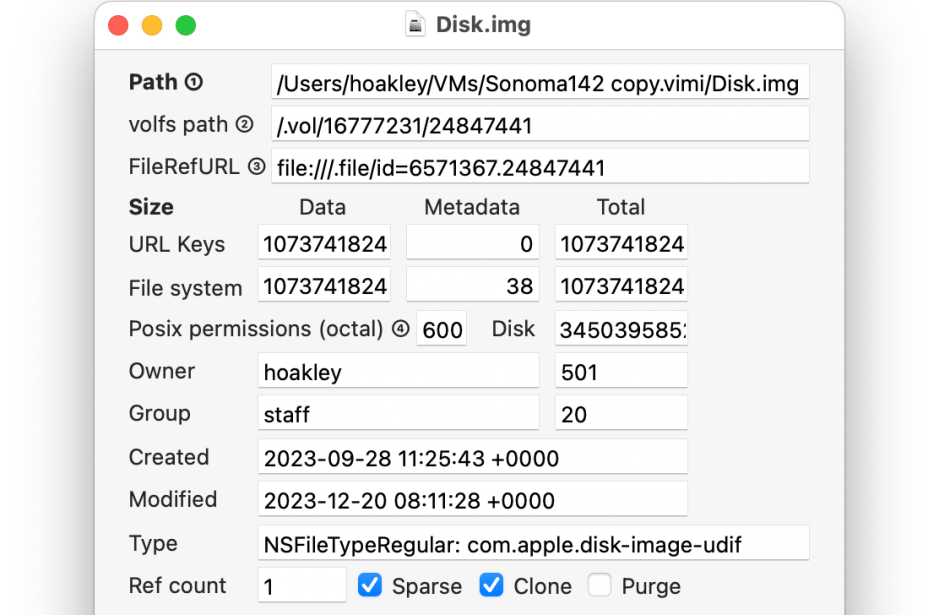Viewport: 939px width, 615px height.
Task: Click the File system Metadata field showing 38
Action: coord(472,286)
